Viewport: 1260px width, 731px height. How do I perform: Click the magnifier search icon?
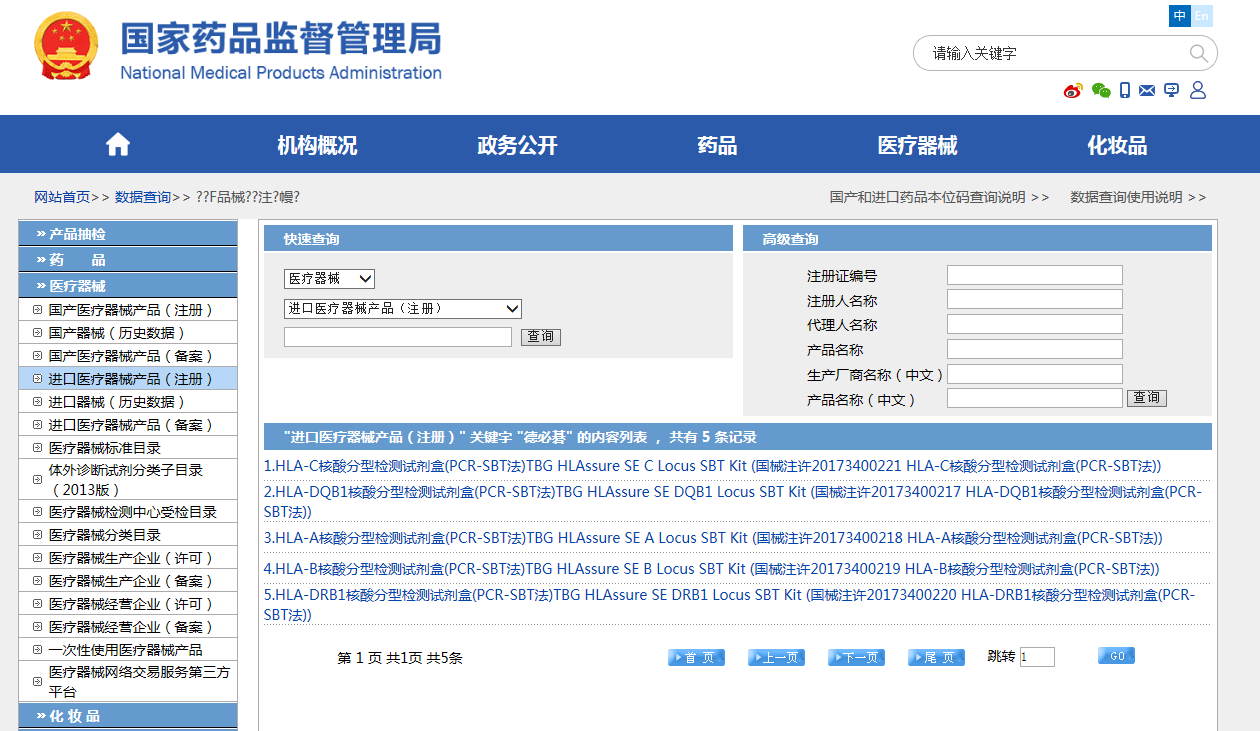1198,54
